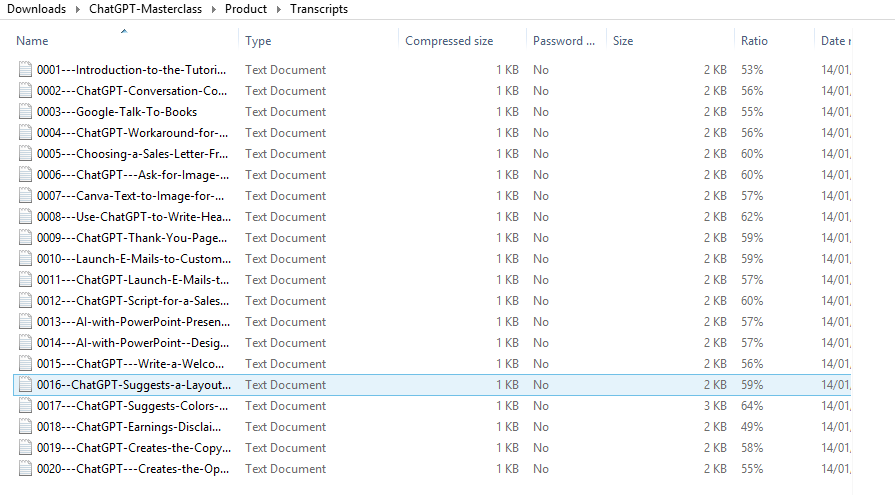Click the file icon for 0005---Choosing-a-Sales-Letter-Fr...

[25, 154]
